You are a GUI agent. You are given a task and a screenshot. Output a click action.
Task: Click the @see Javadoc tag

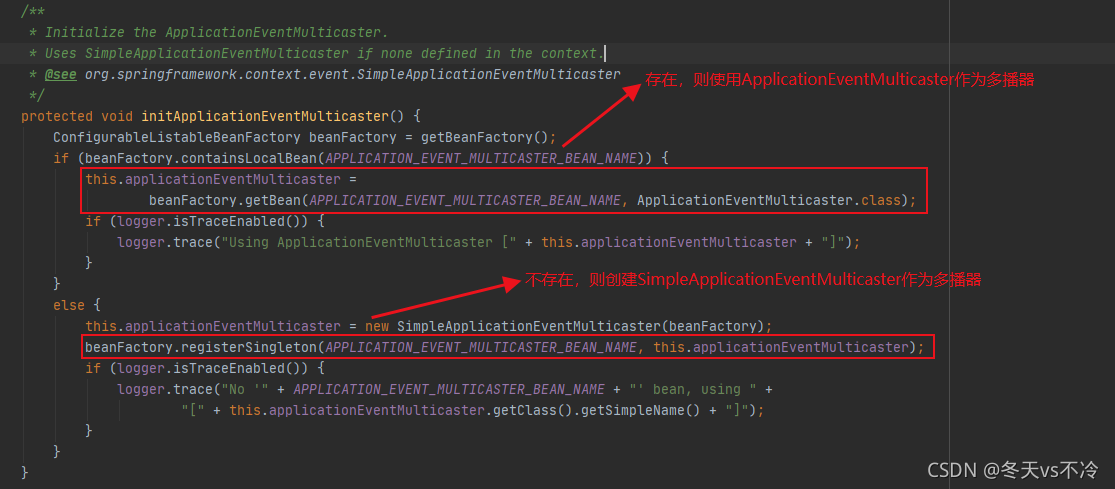(x=60, y=74)
